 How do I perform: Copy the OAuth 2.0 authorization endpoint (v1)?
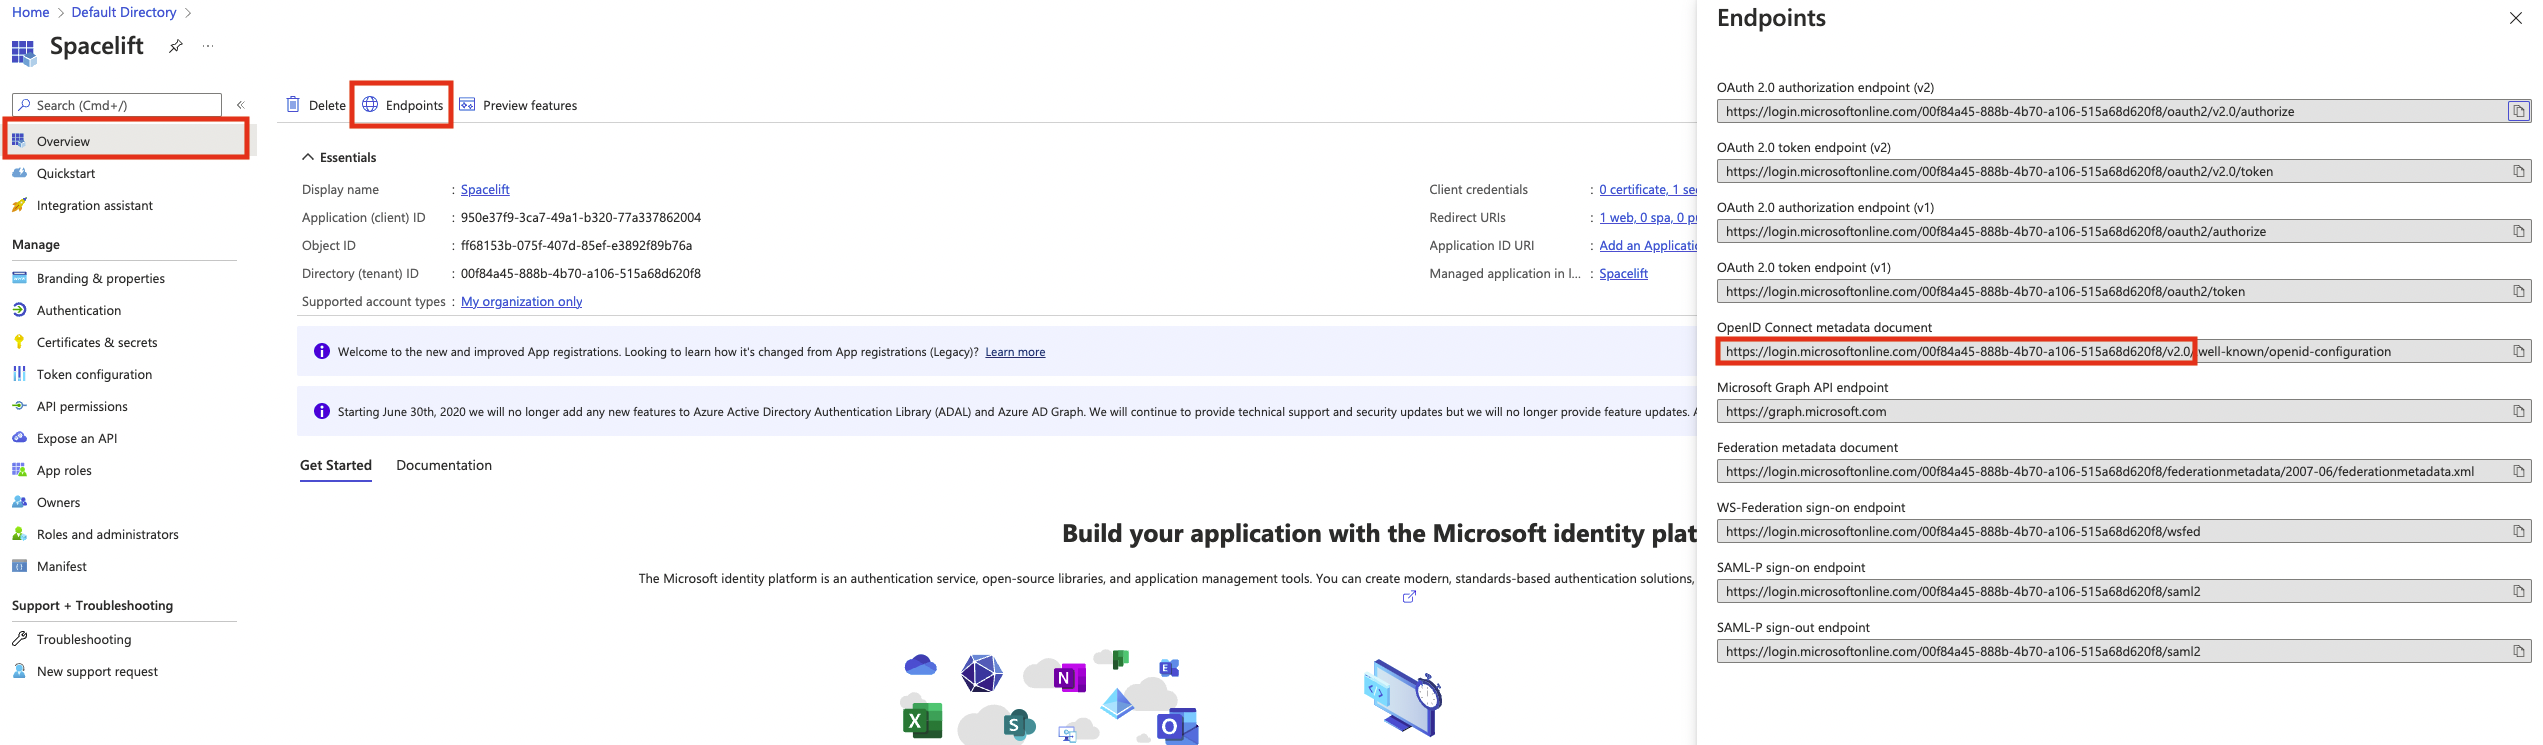click(2519, 231)
